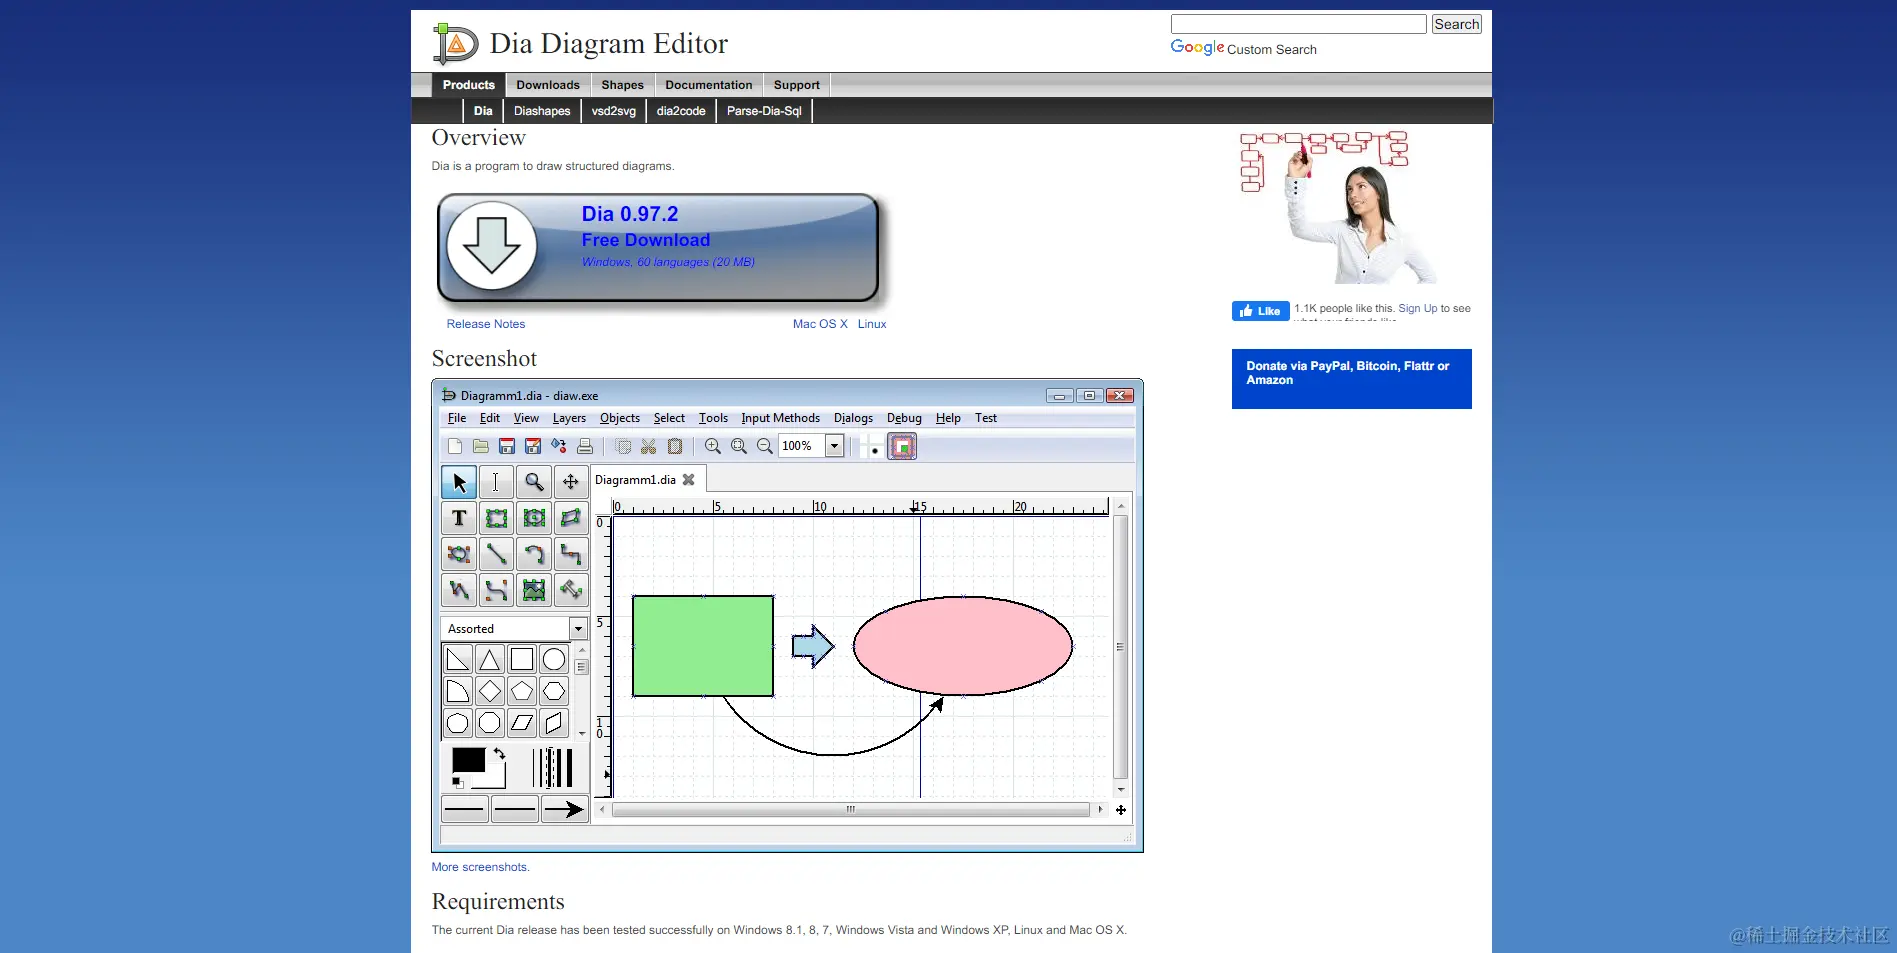The height and width of the screenshot is (953, 1897).
Task: Select the Ellipse shape tool
Action: 534,518
